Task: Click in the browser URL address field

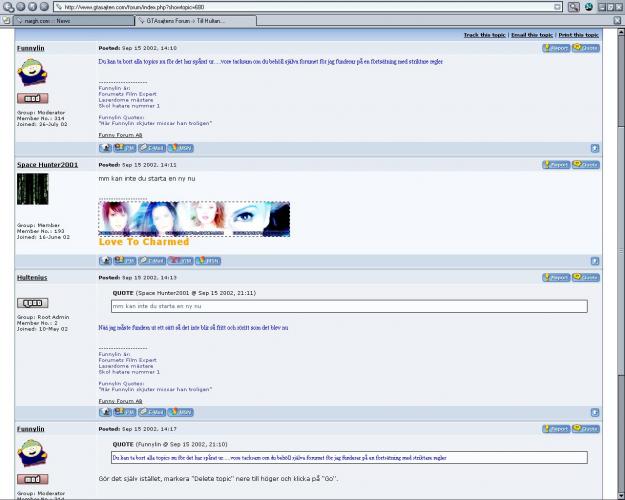Action: coord(300,6)
